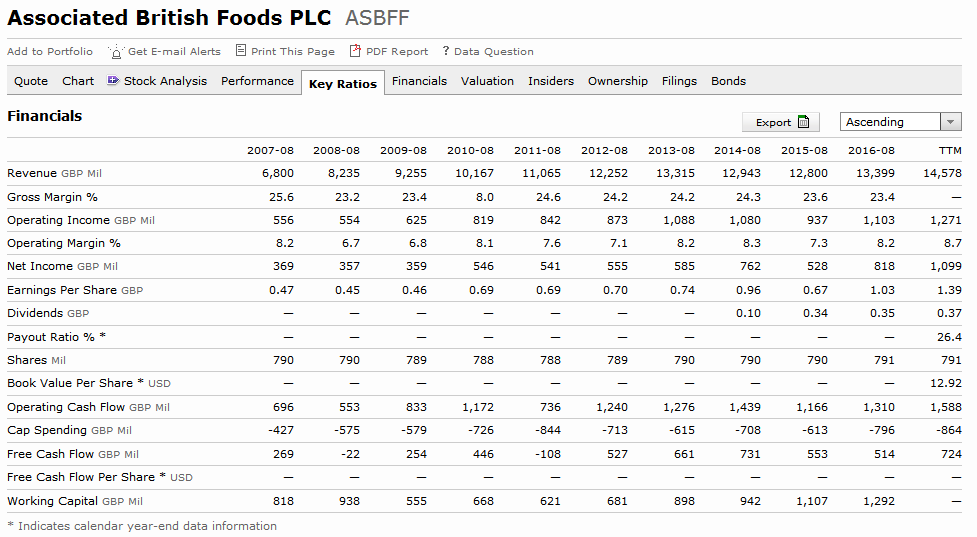Switch to the Insiders tab
977x537 pixels.
(x=551, y=81)
